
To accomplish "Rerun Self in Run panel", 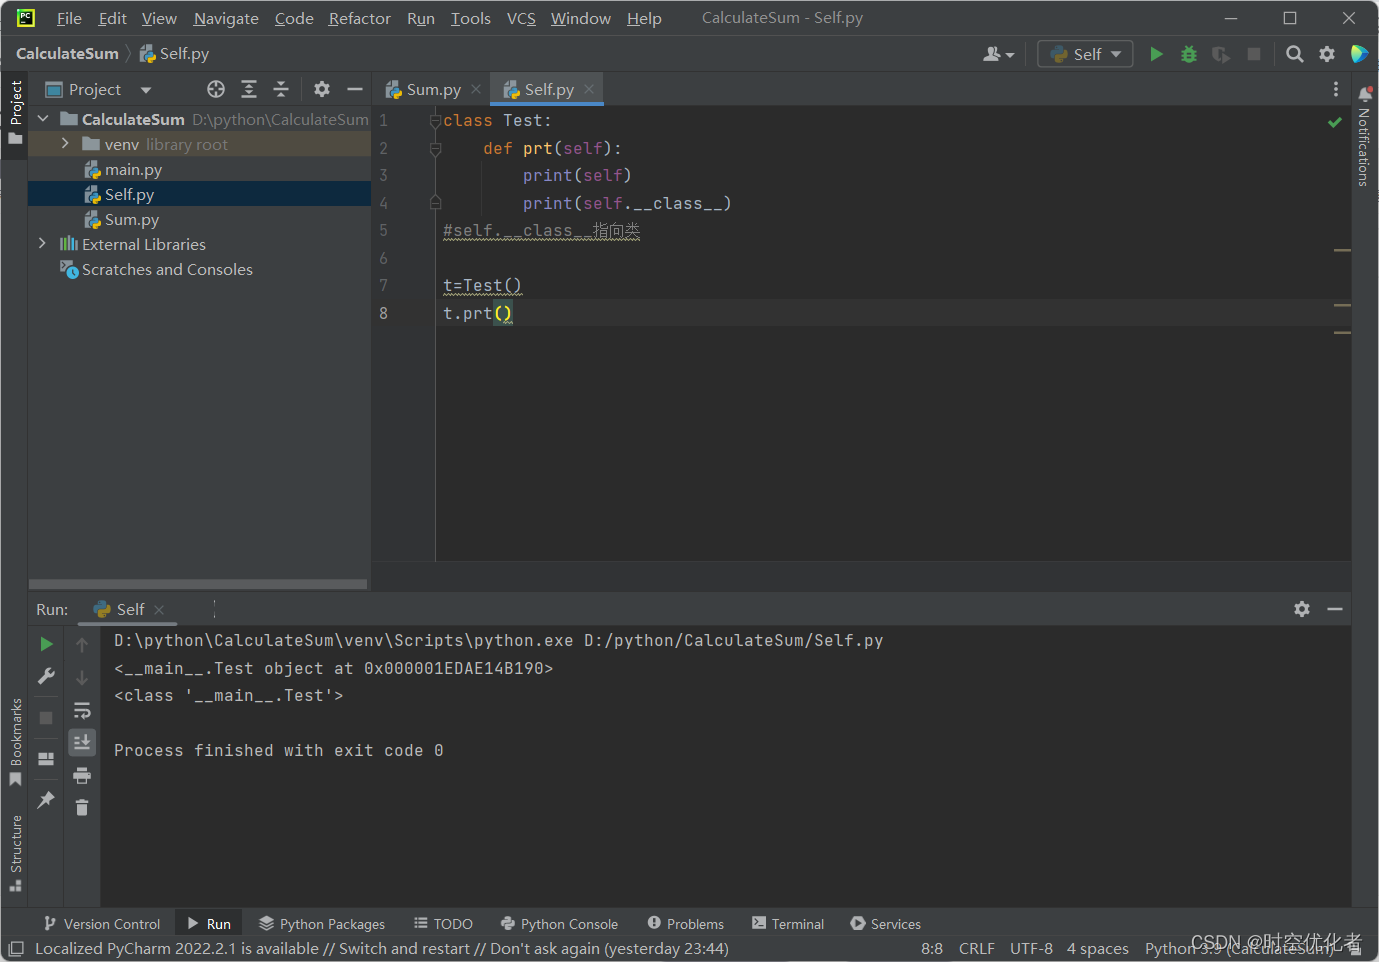I will coord(46,644).
